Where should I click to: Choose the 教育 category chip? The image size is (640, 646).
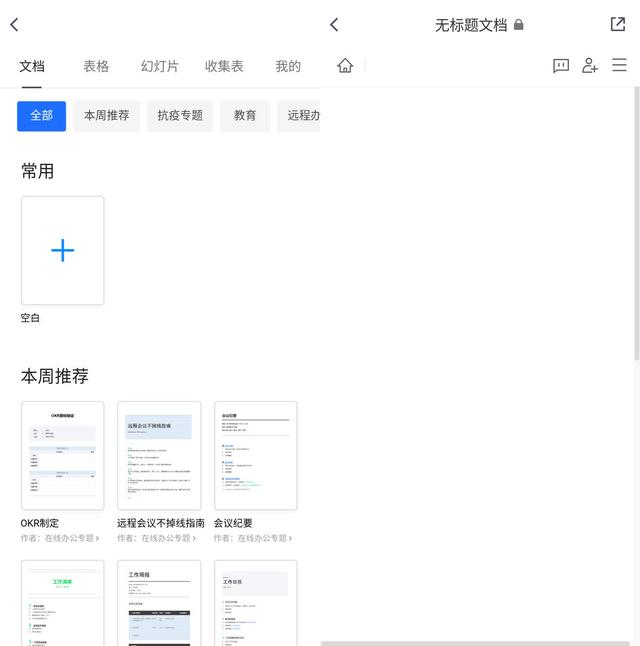coord(245,115)
